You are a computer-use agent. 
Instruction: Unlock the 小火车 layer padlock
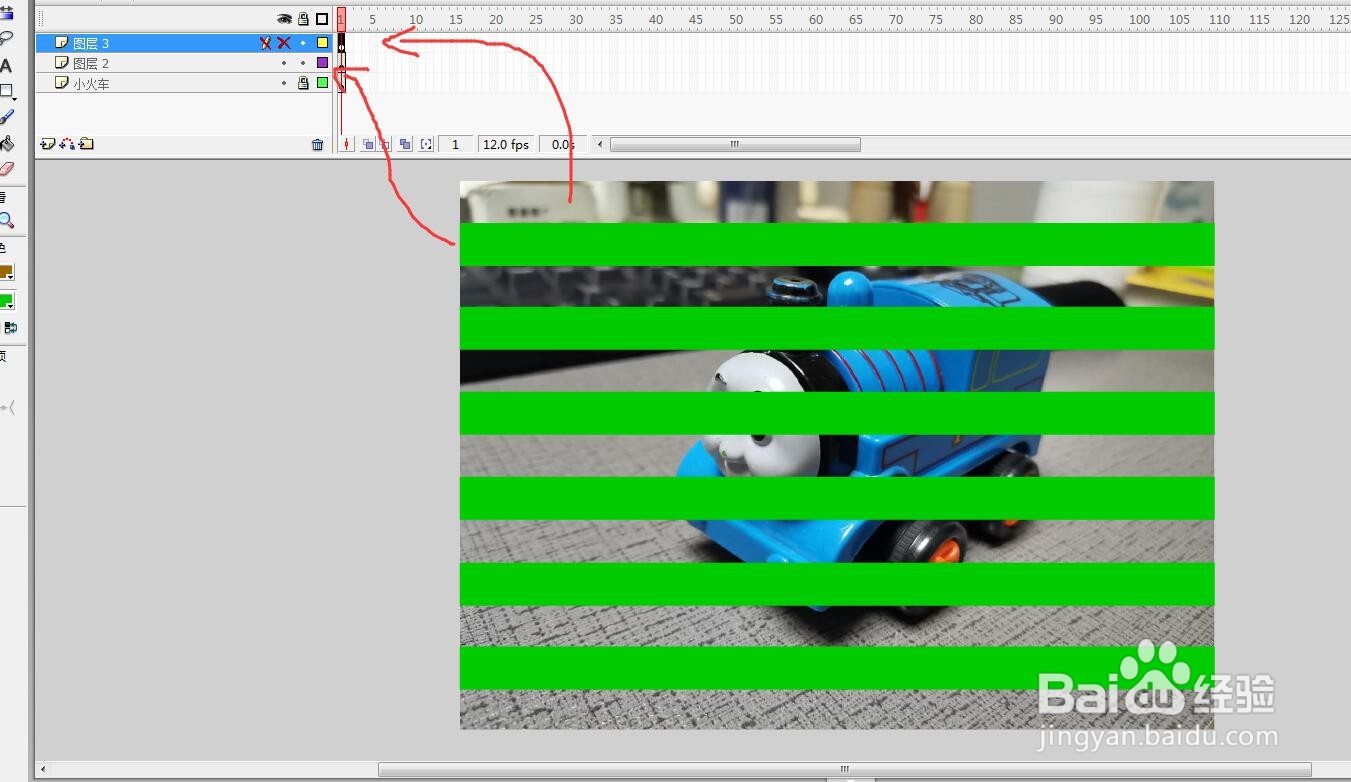[303, 83]
